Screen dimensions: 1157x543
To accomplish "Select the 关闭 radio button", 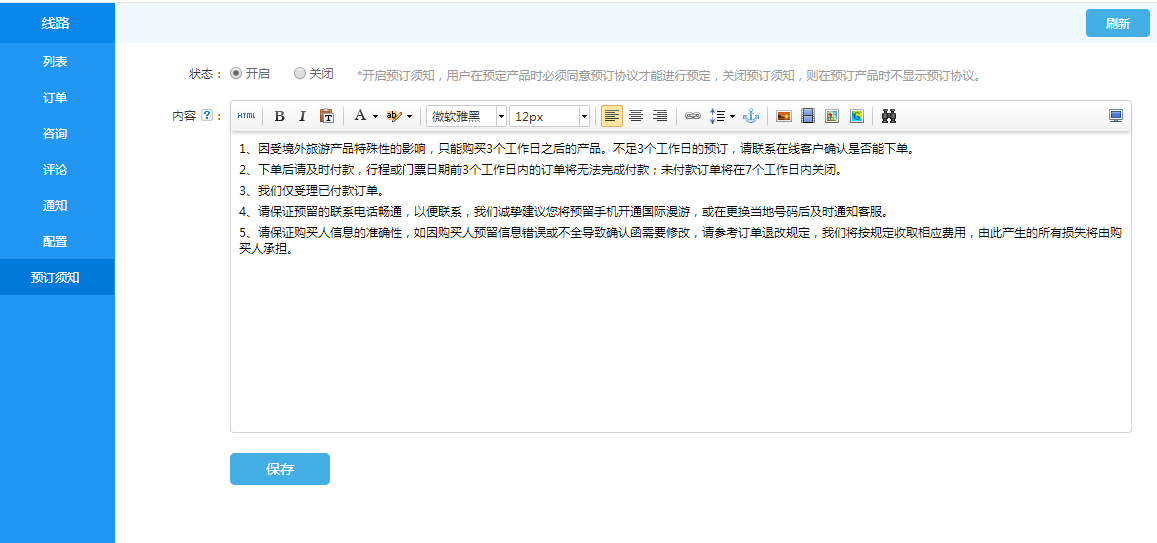I will (300, 73).
